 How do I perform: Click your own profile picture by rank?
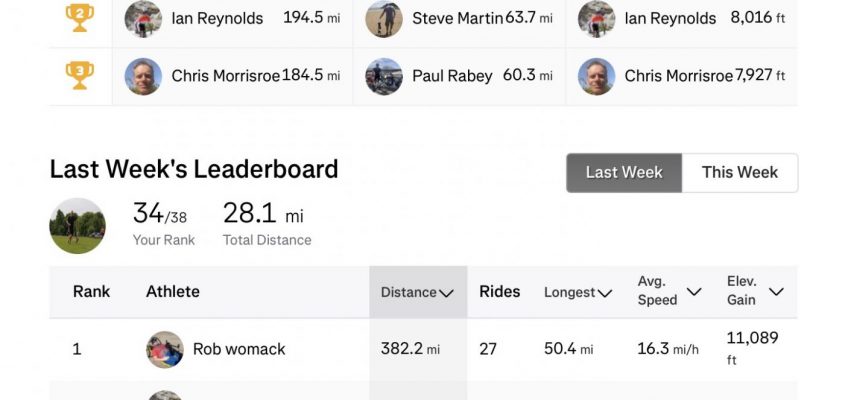click(x=78, y=226)
